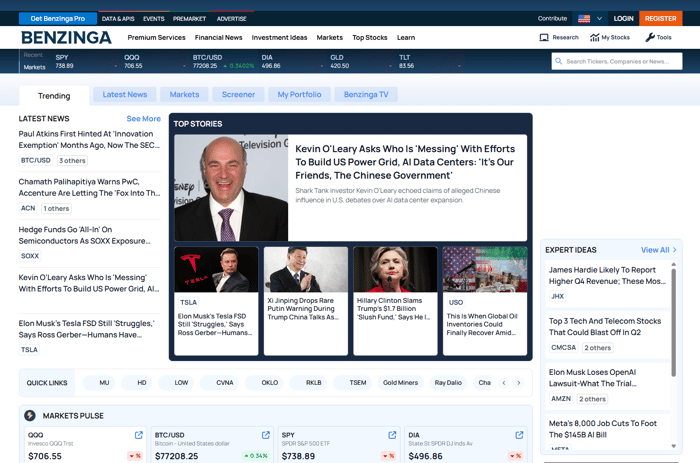Open James Hardie expert idea headline

(x=607, y=275)
